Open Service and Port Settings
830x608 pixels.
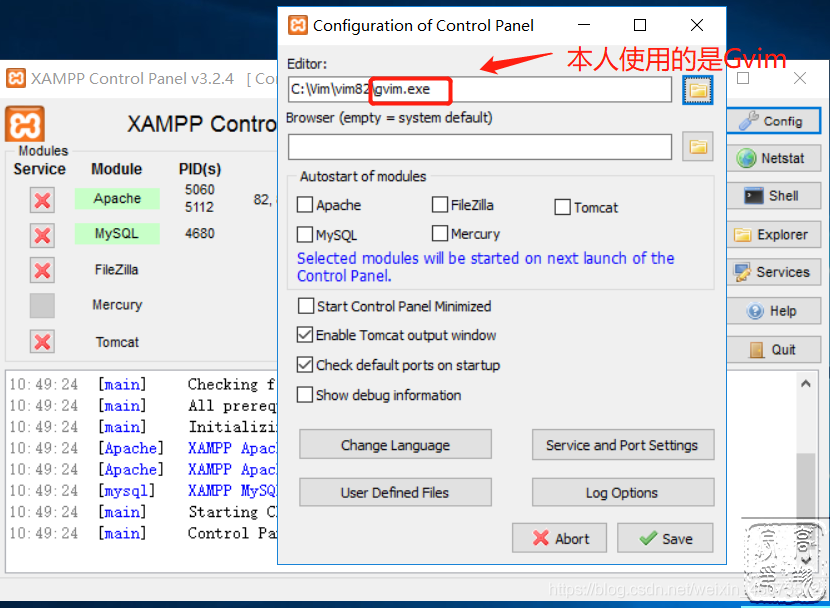622,444
